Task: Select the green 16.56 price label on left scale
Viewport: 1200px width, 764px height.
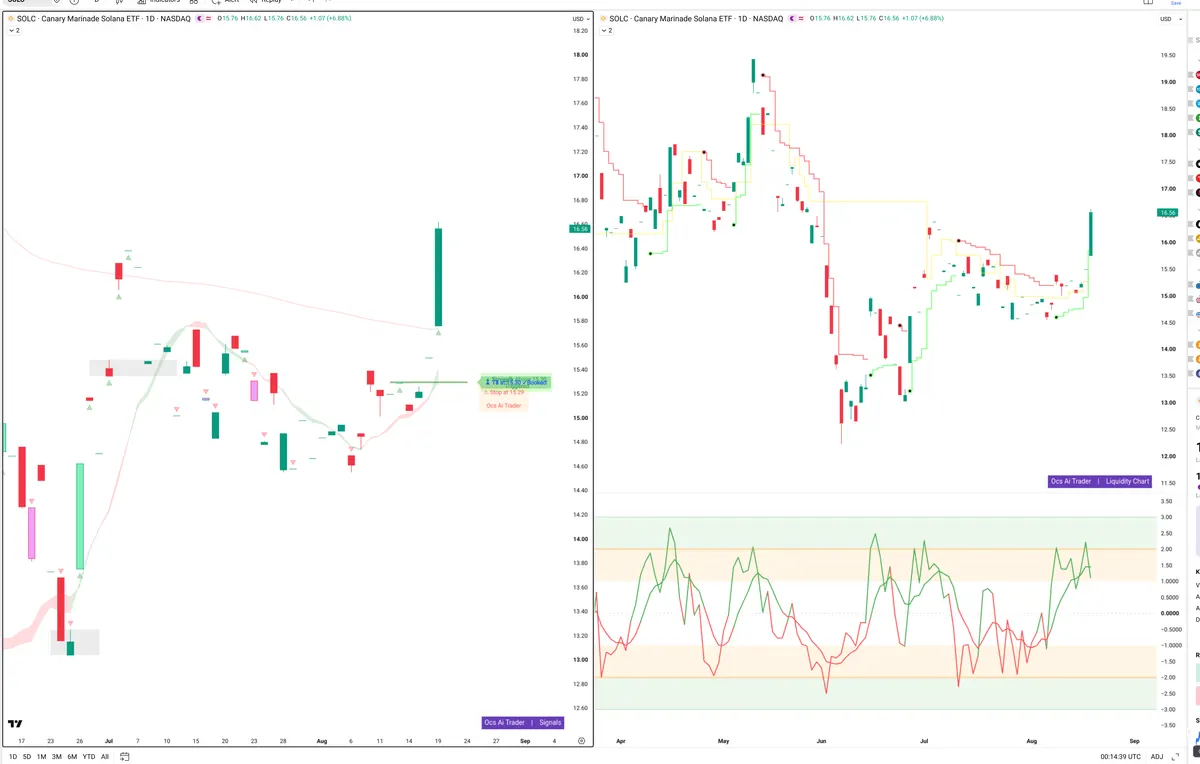Action: tap(579, 229)
